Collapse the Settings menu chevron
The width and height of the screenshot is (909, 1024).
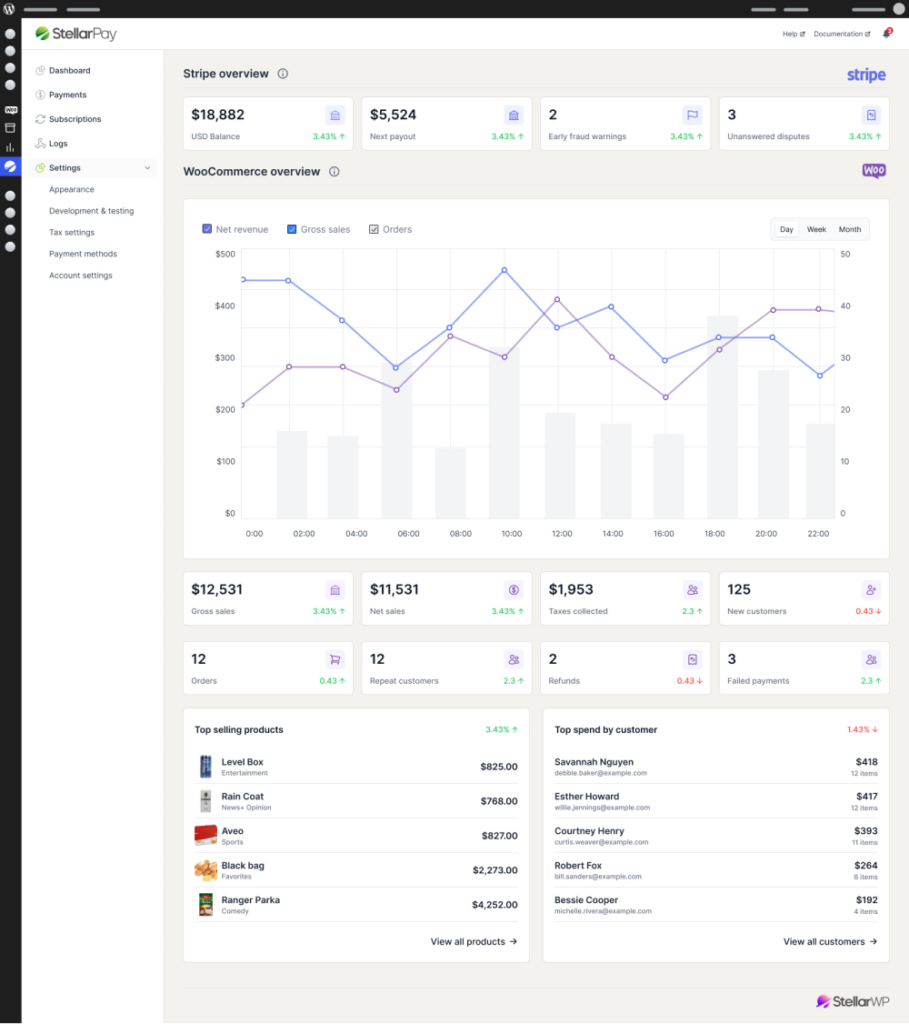[148, 168]
